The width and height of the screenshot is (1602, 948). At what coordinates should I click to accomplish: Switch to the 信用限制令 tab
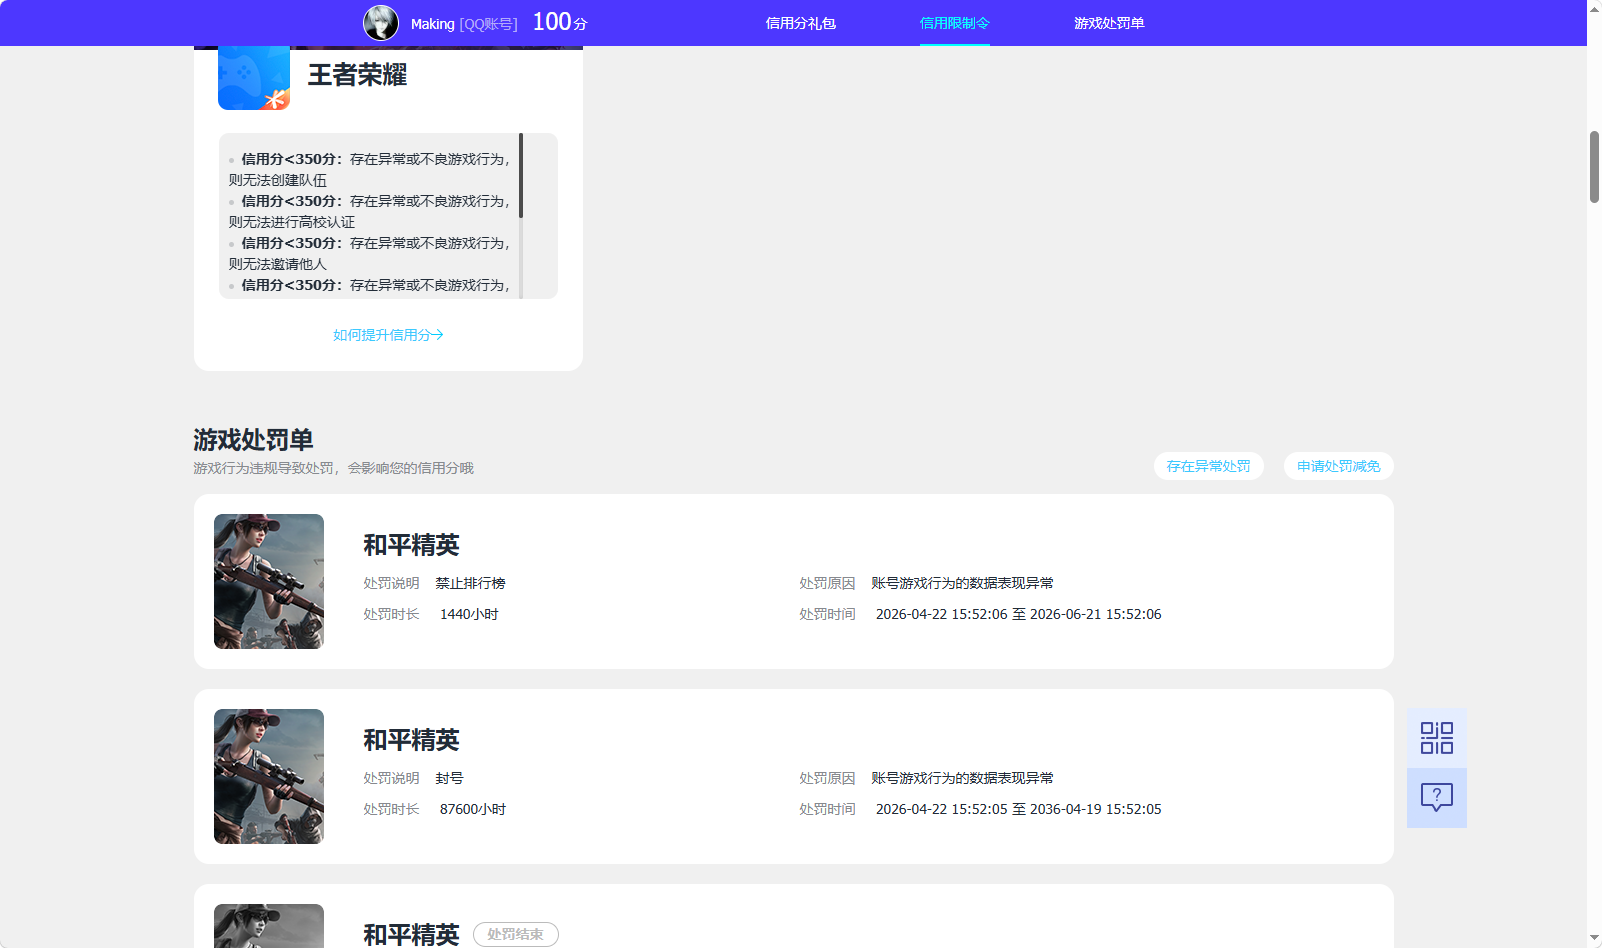pyautogui.click(x=955, y=23)
